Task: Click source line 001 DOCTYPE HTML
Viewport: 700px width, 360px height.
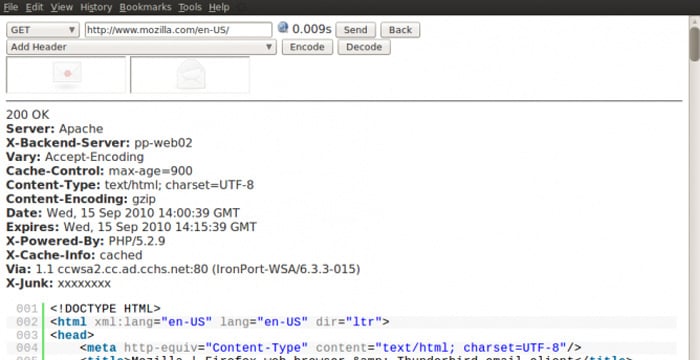Action: coord(105,309)
